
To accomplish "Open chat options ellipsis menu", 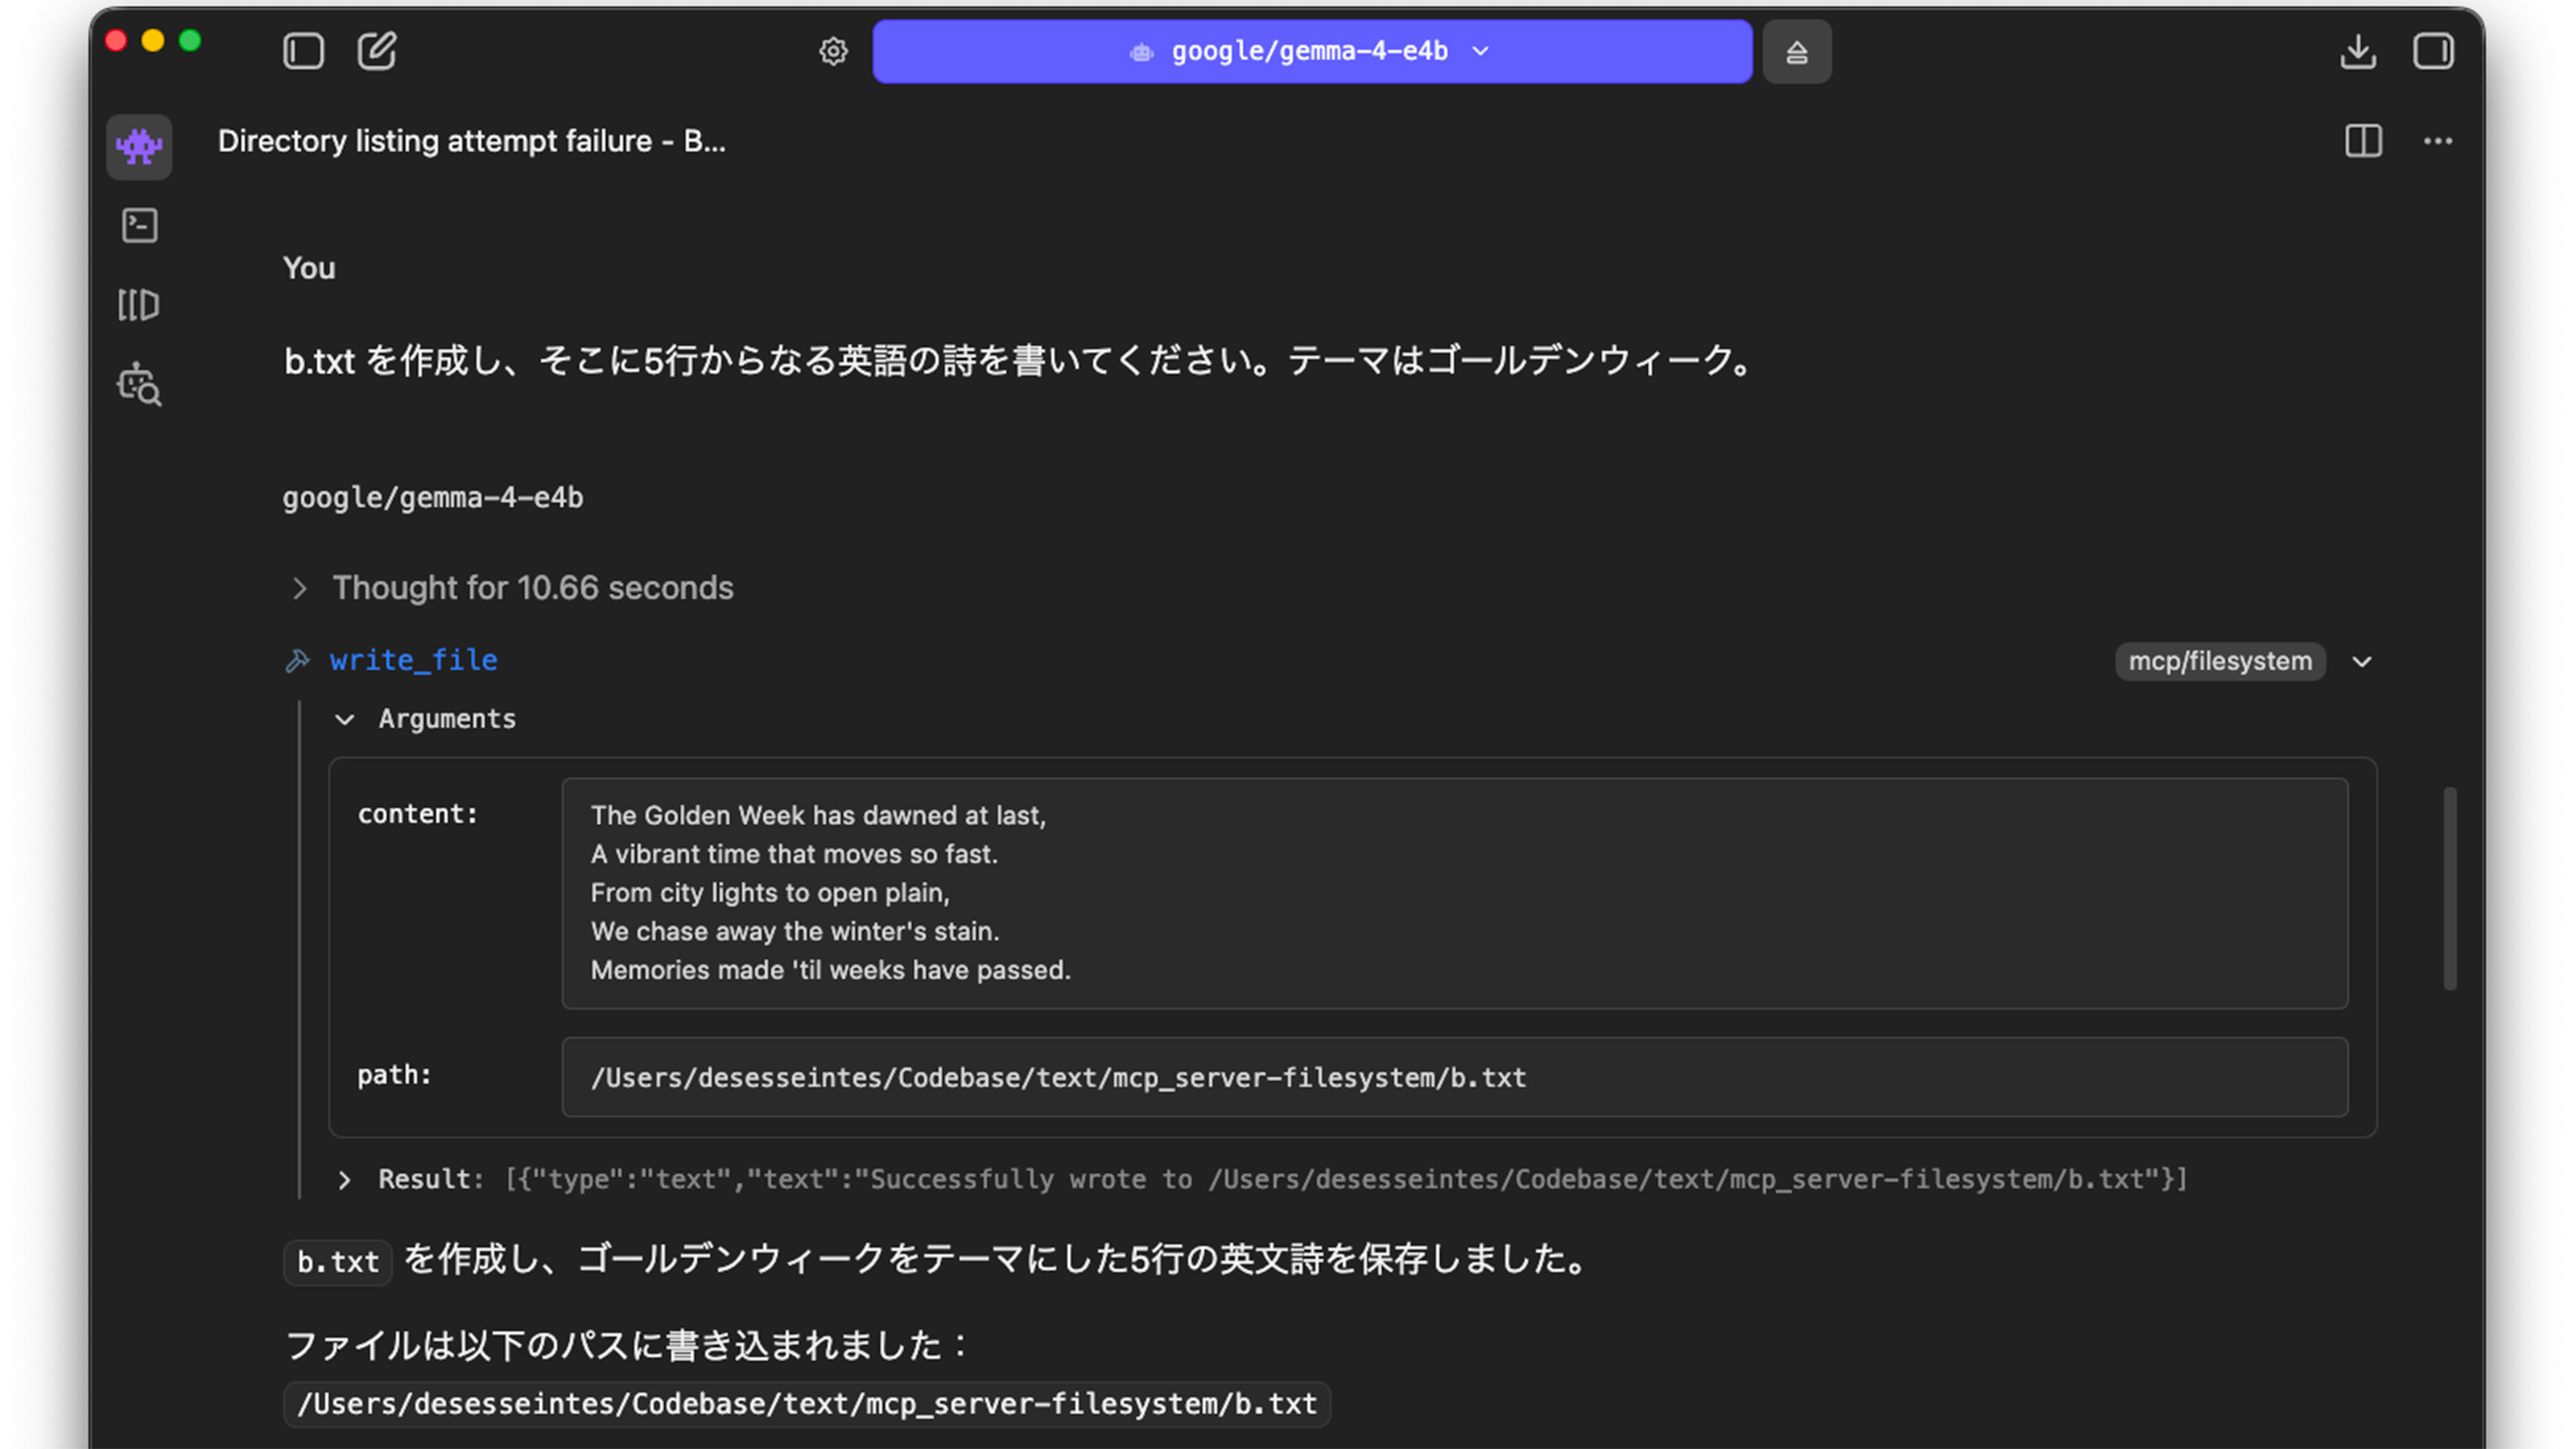I will pyautogui.click(x=2438, y=141).
